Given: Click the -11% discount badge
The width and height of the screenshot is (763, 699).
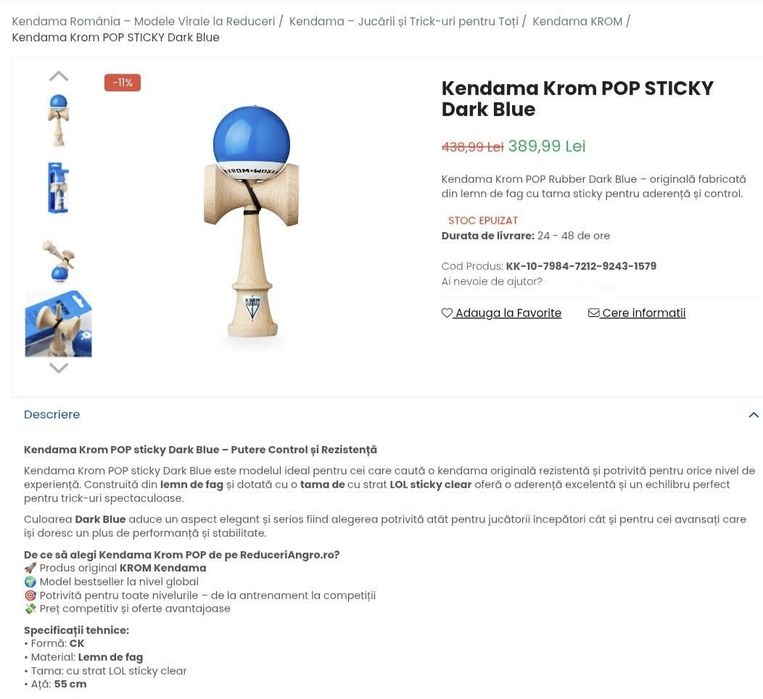Looking at the screenshot, I should [123, 83].
